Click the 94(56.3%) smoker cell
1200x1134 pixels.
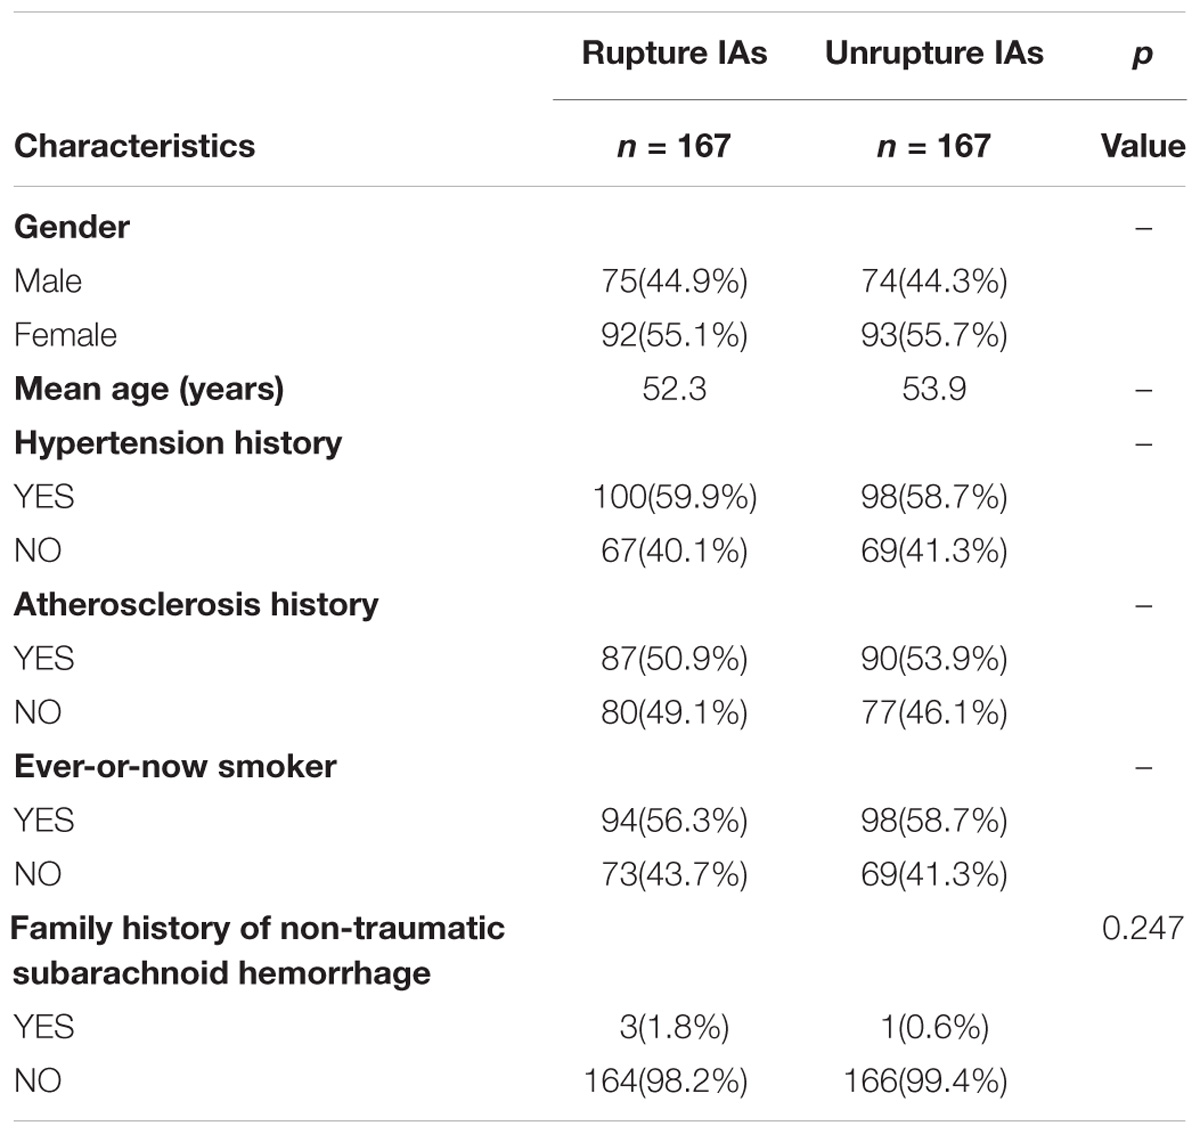[675, 821]
